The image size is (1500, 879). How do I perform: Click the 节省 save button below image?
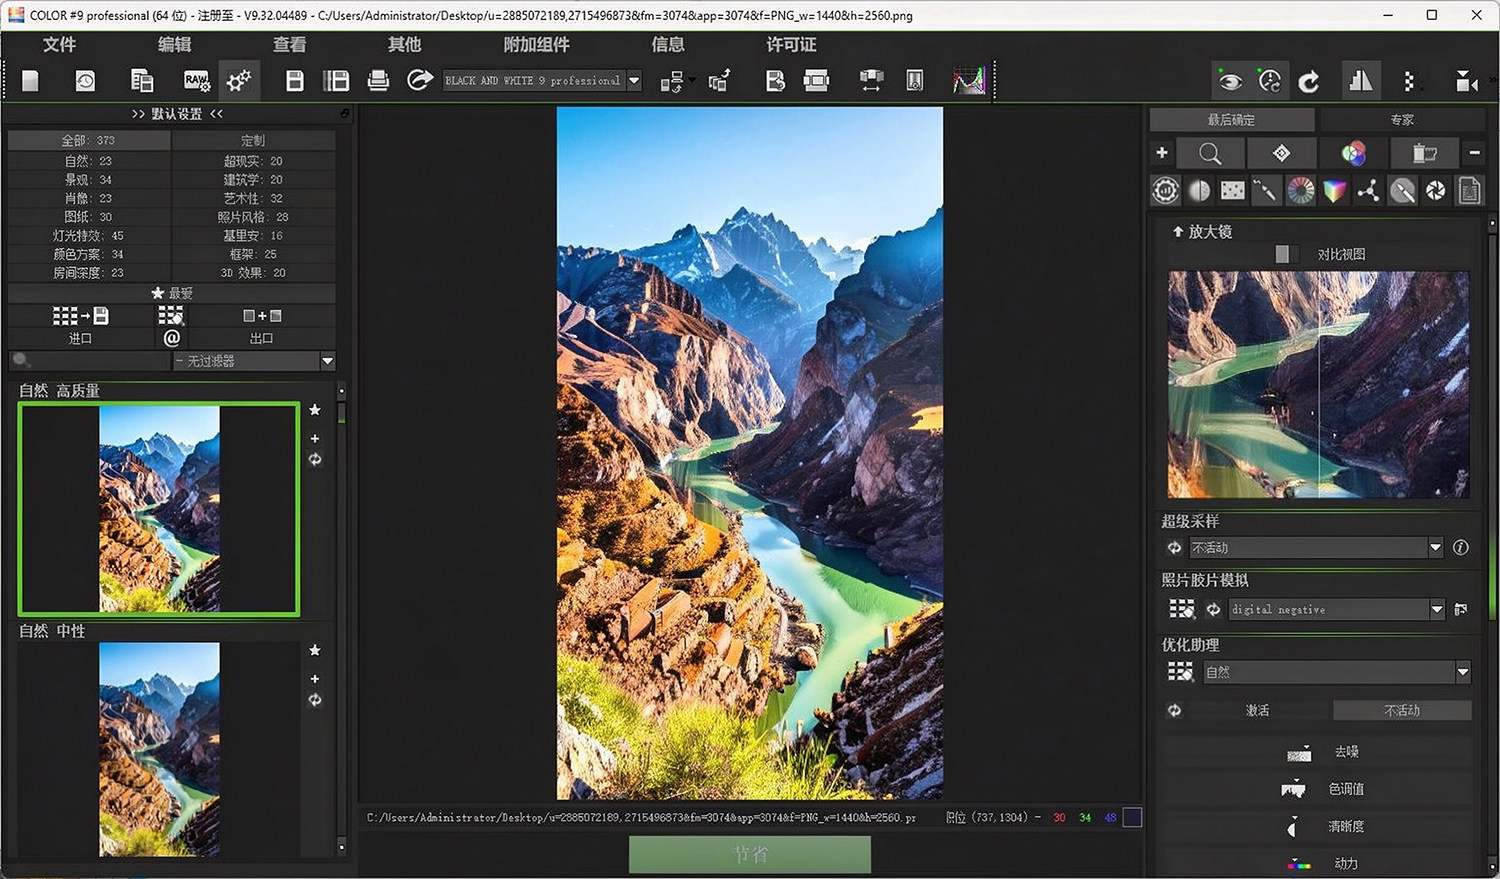(x=750, y=854)
